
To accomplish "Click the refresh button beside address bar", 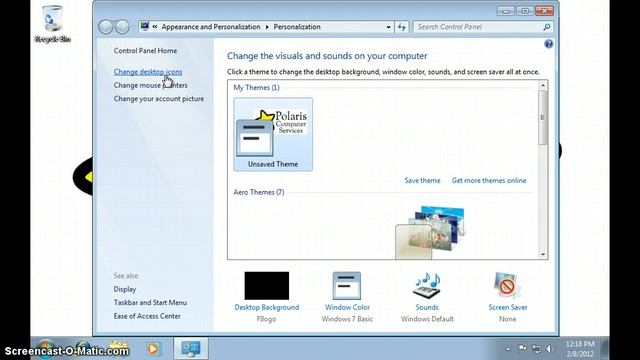I will (402, 27).
